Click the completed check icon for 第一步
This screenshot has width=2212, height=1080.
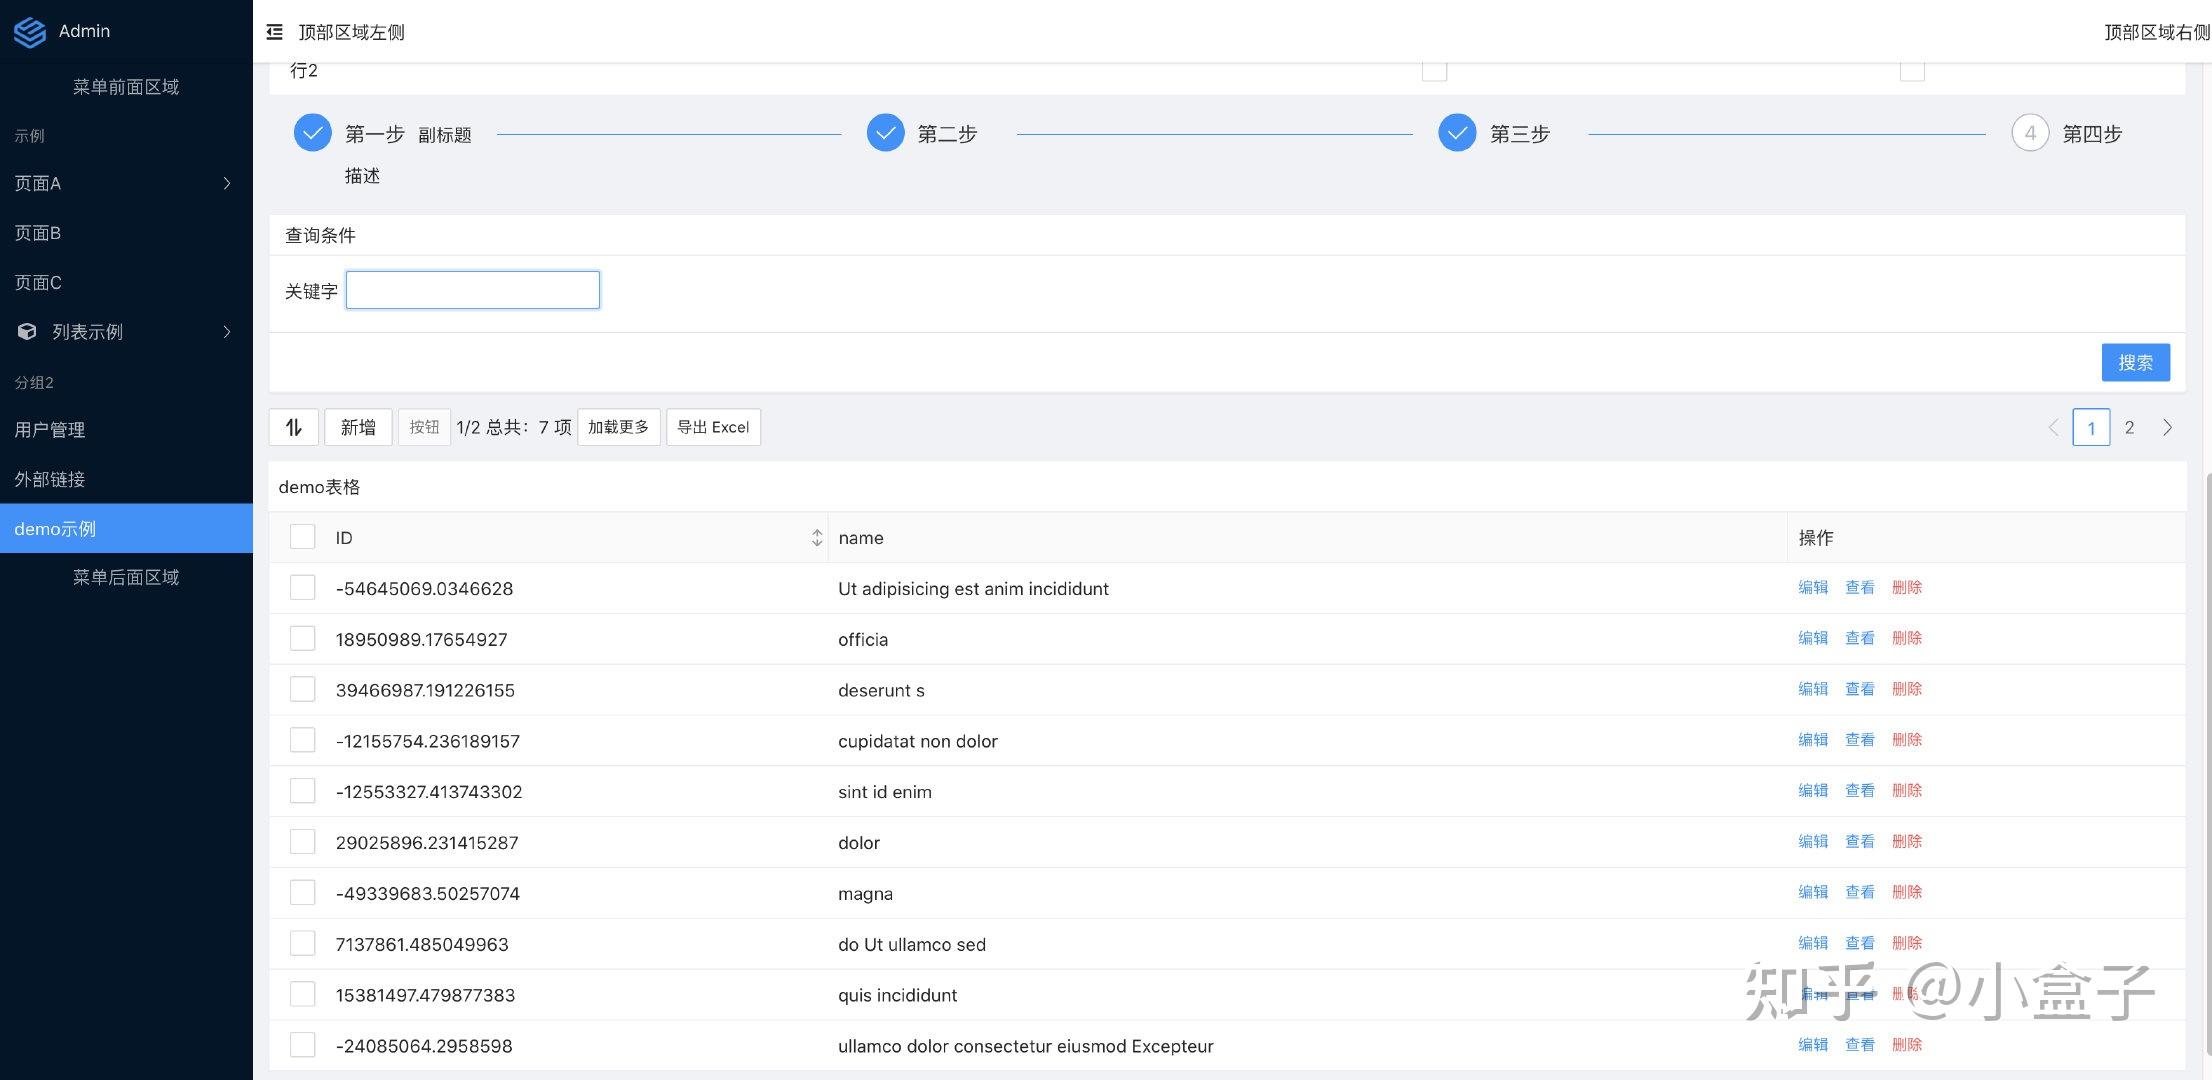[x=312, y=132]
